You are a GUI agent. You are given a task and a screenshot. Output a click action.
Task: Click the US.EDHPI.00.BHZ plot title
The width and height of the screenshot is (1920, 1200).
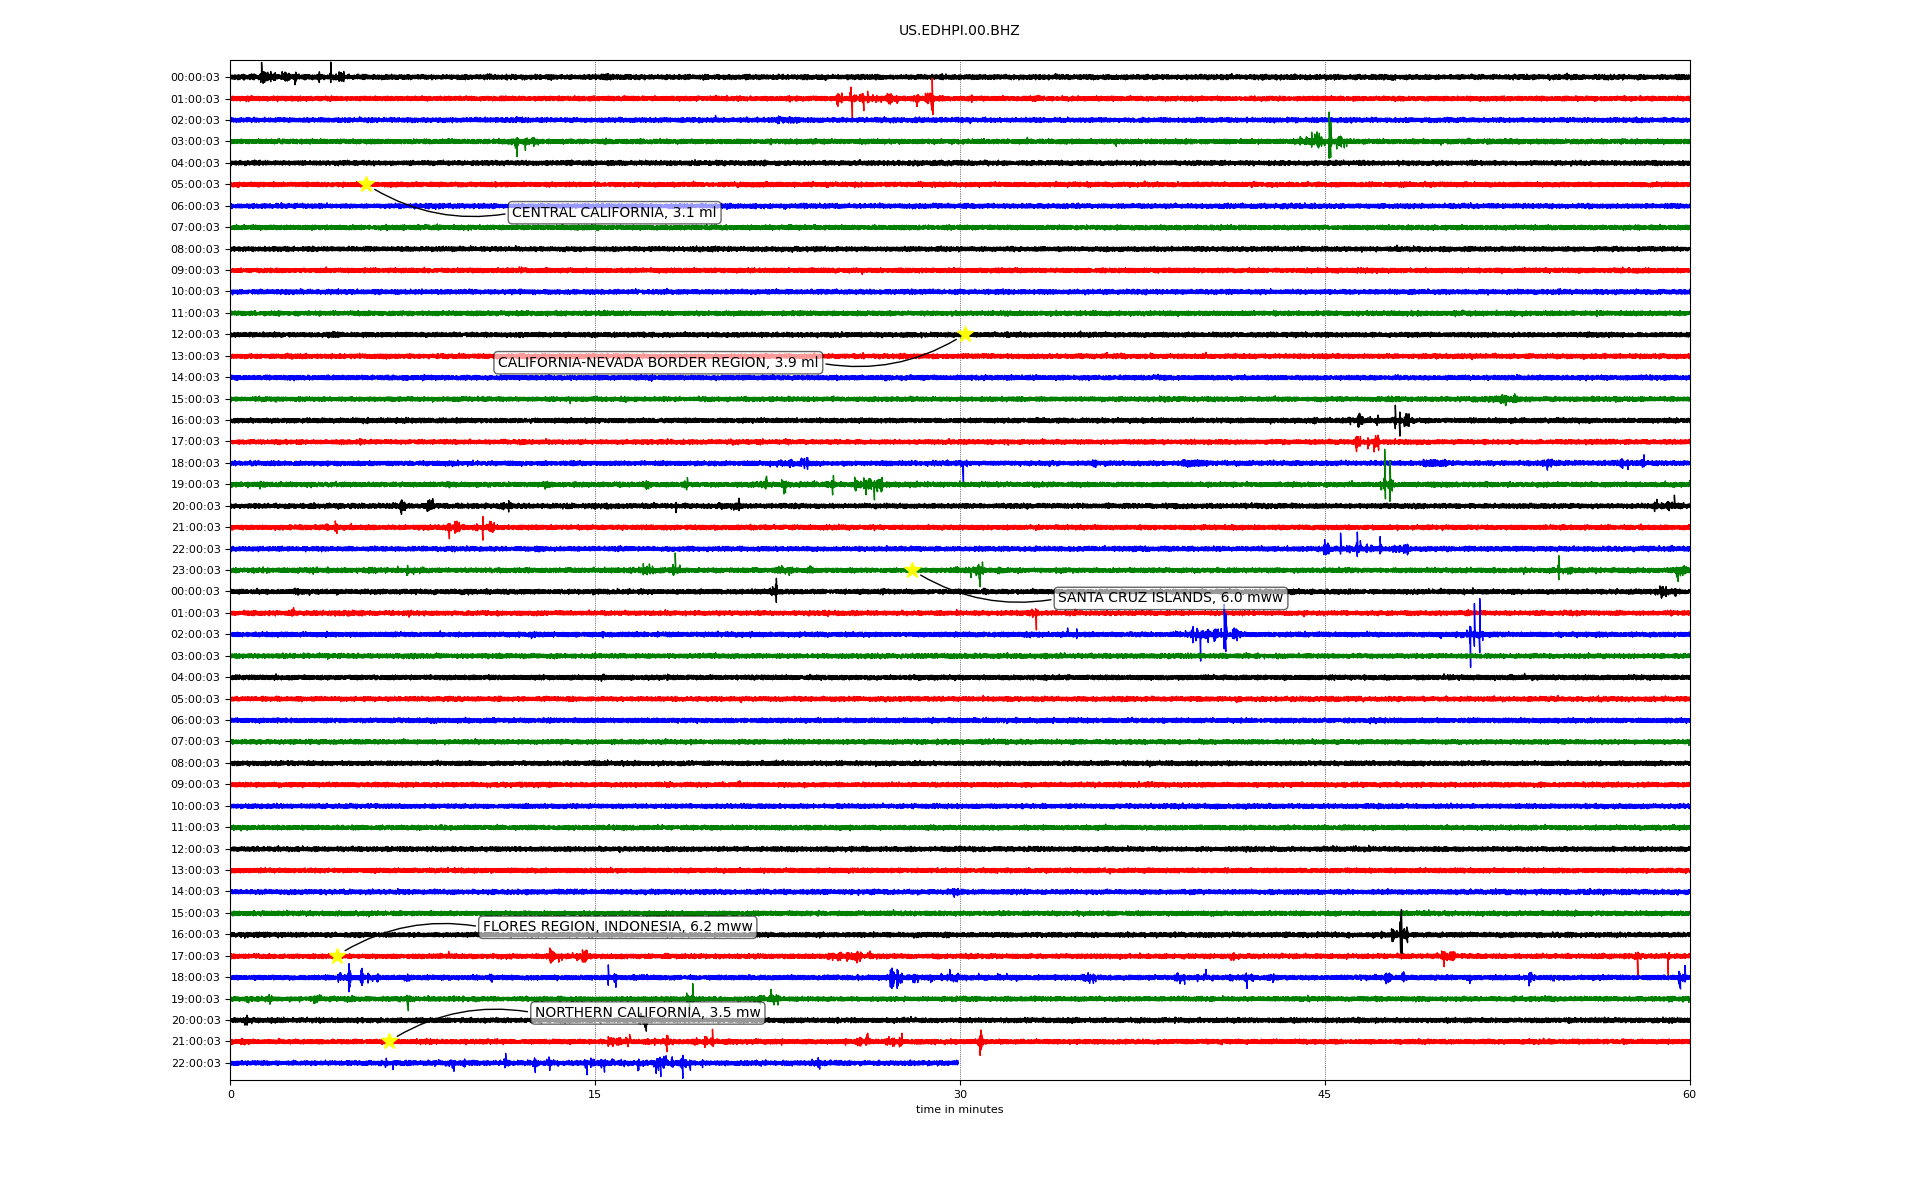tap(959, 31)
